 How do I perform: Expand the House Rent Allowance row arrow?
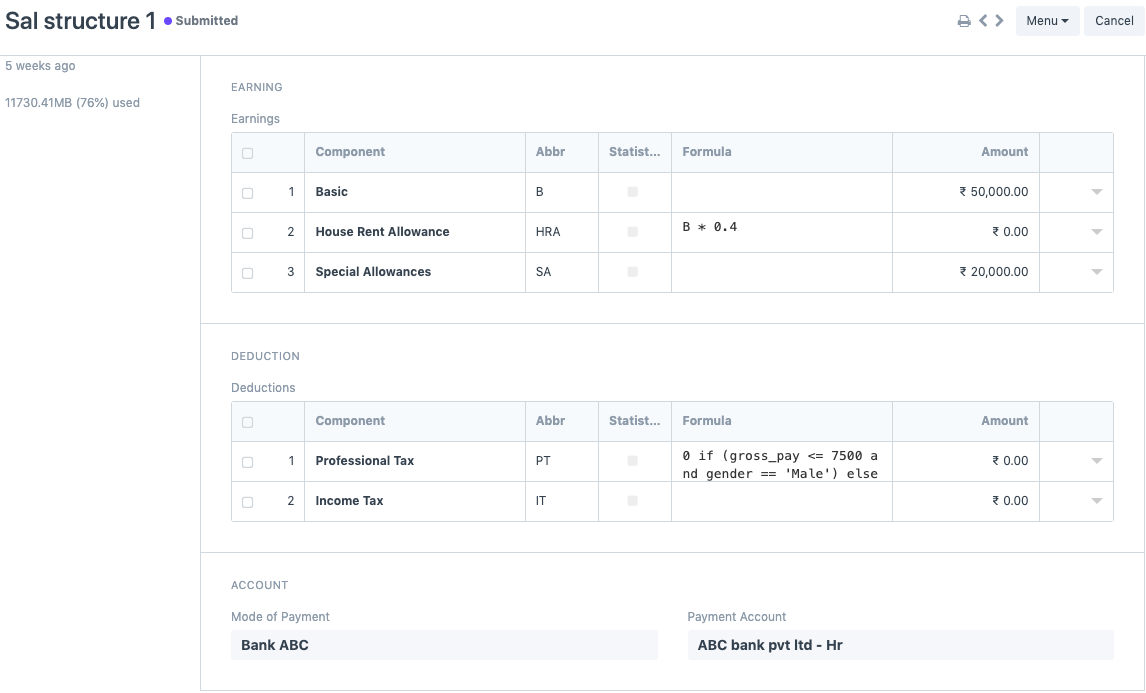point(1096,232)
